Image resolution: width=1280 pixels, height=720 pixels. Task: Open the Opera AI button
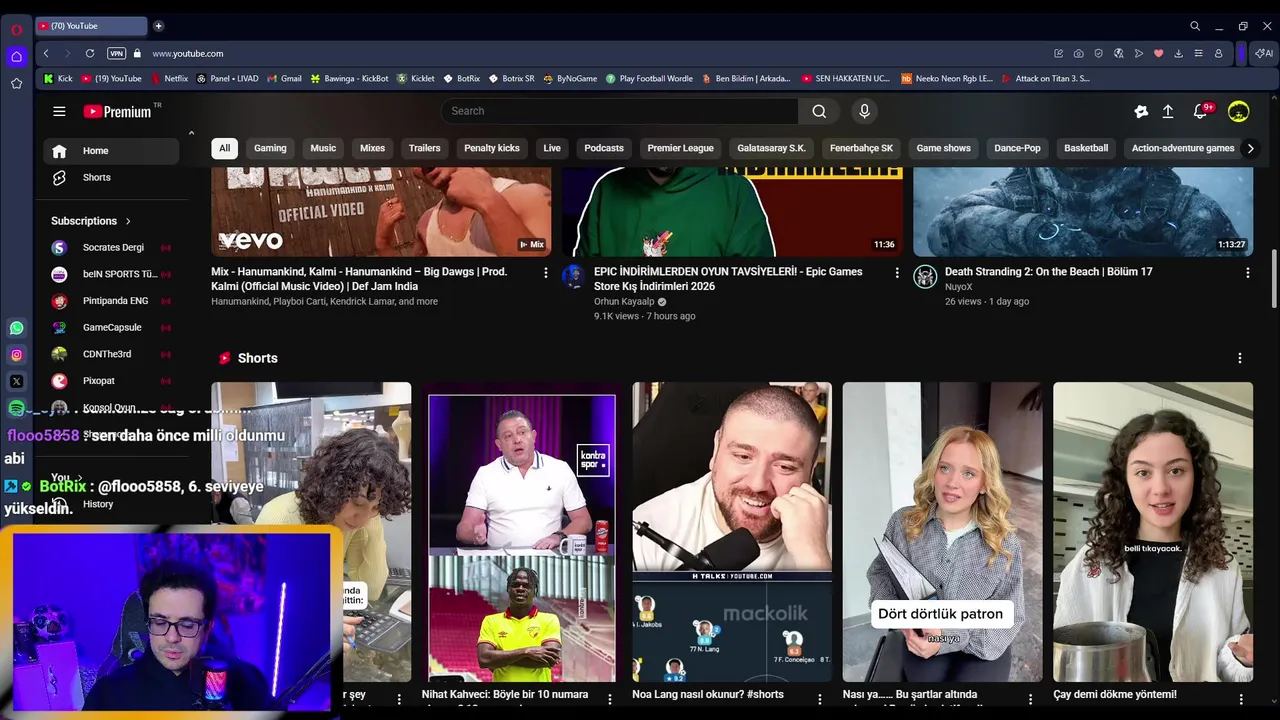(x=1264, y=53)
